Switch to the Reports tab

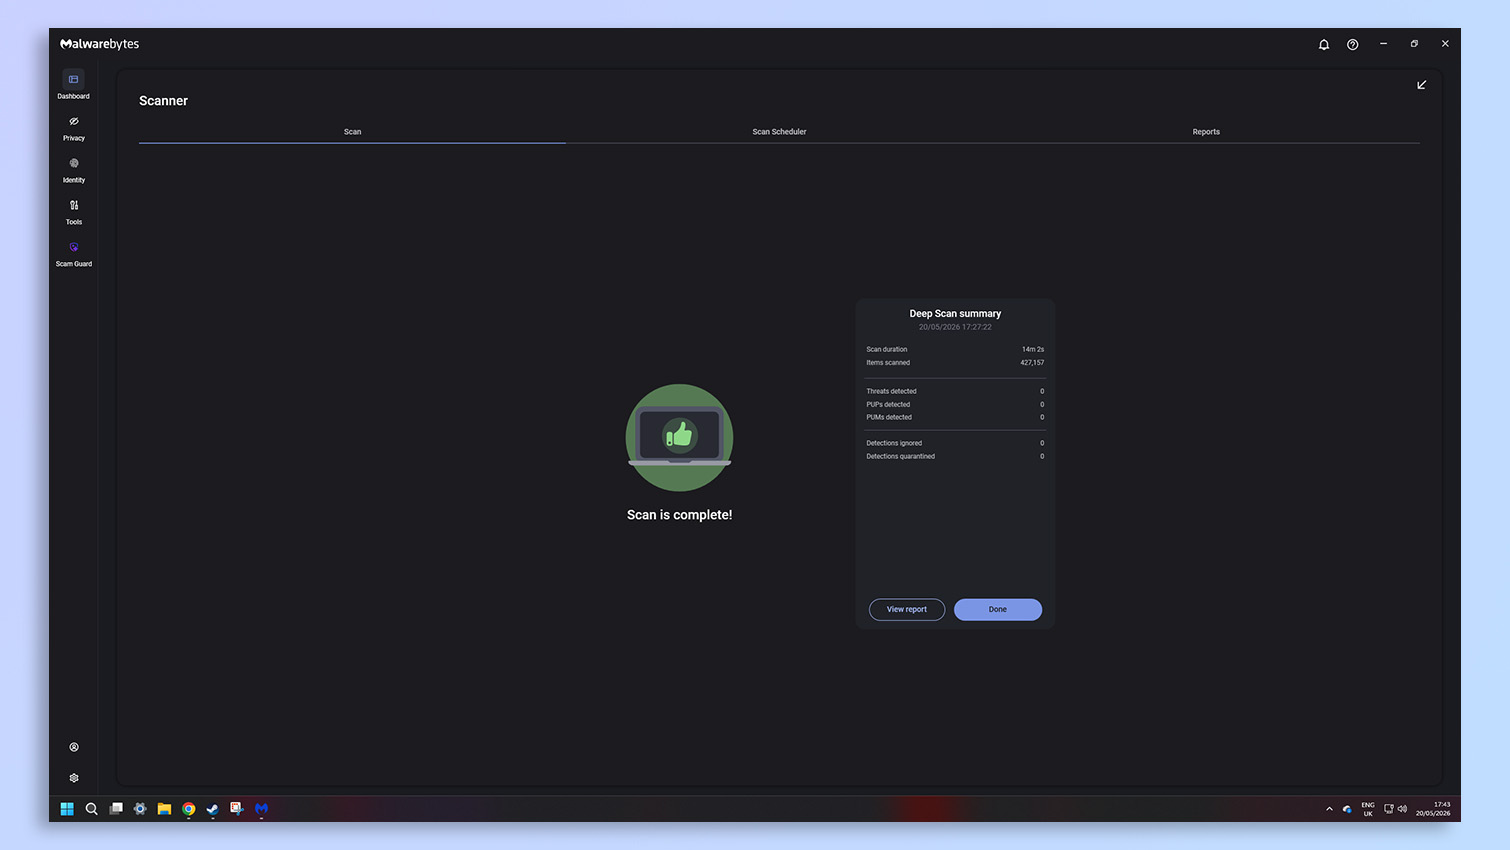(1206, 132)
